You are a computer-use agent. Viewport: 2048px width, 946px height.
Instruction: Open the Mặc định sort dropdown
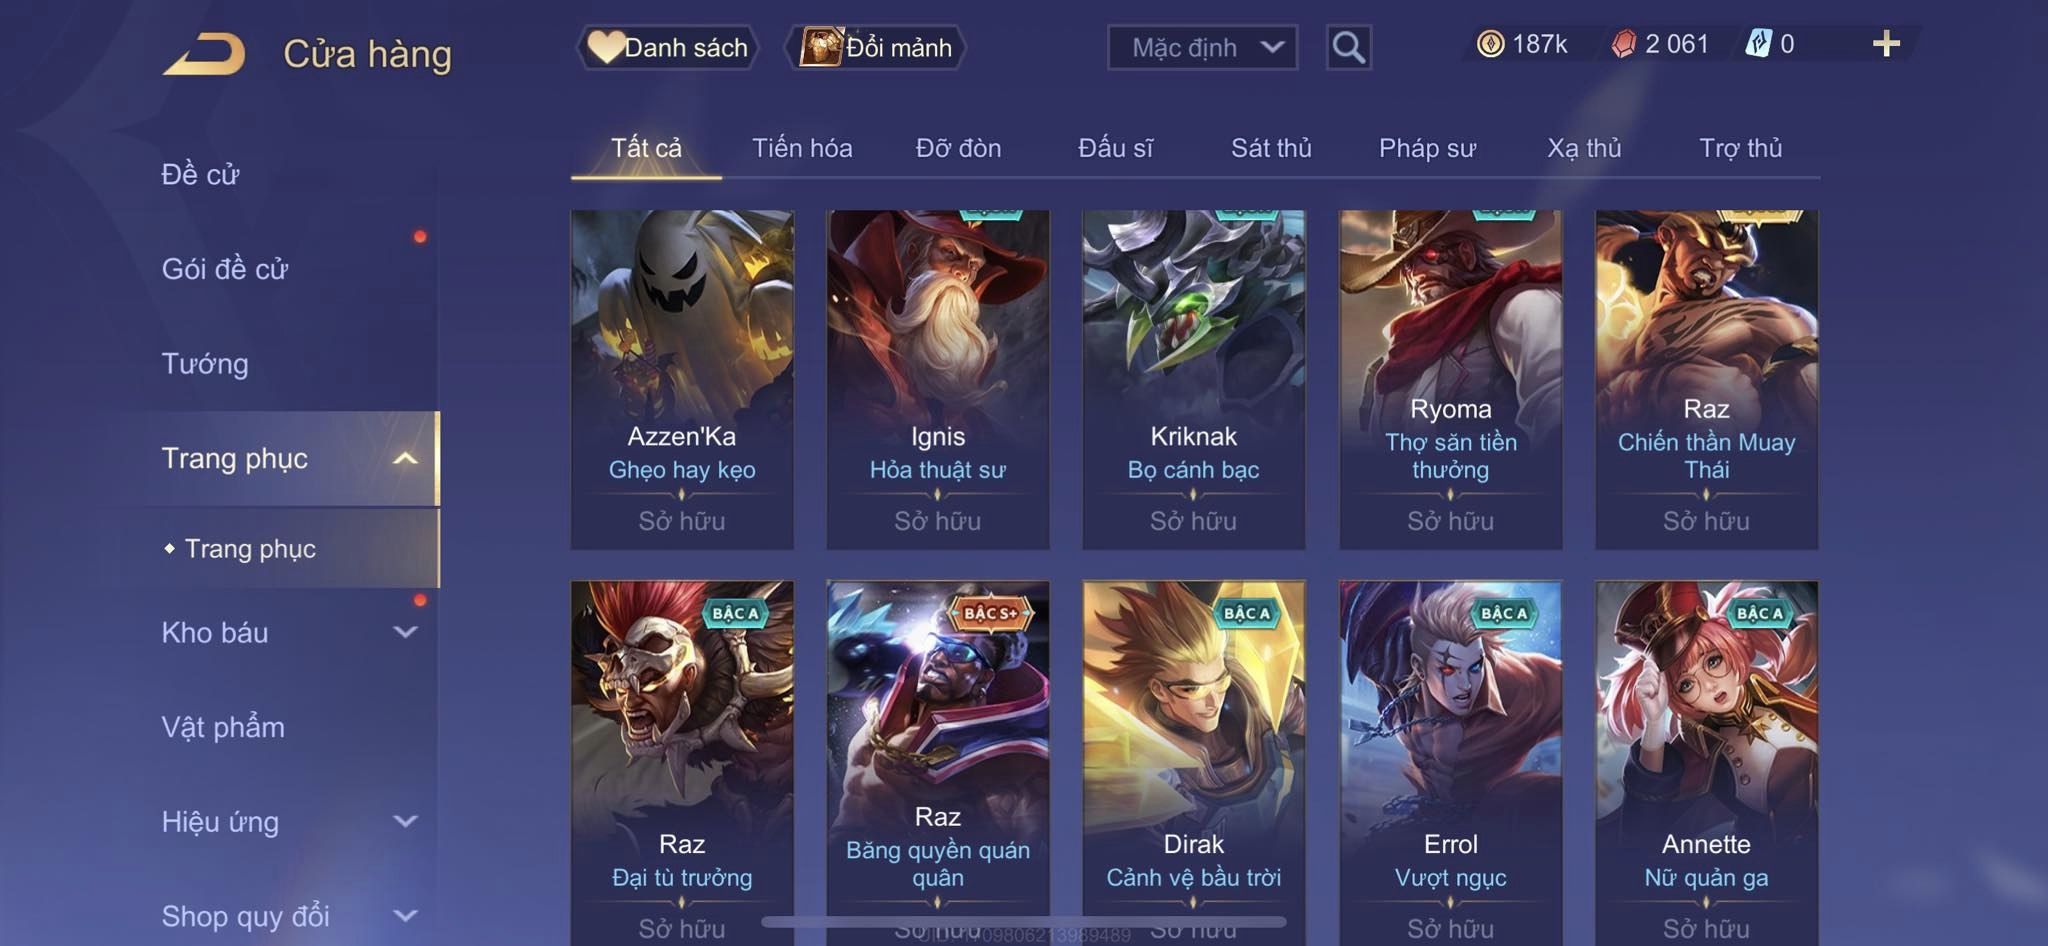pos(1202,47)
